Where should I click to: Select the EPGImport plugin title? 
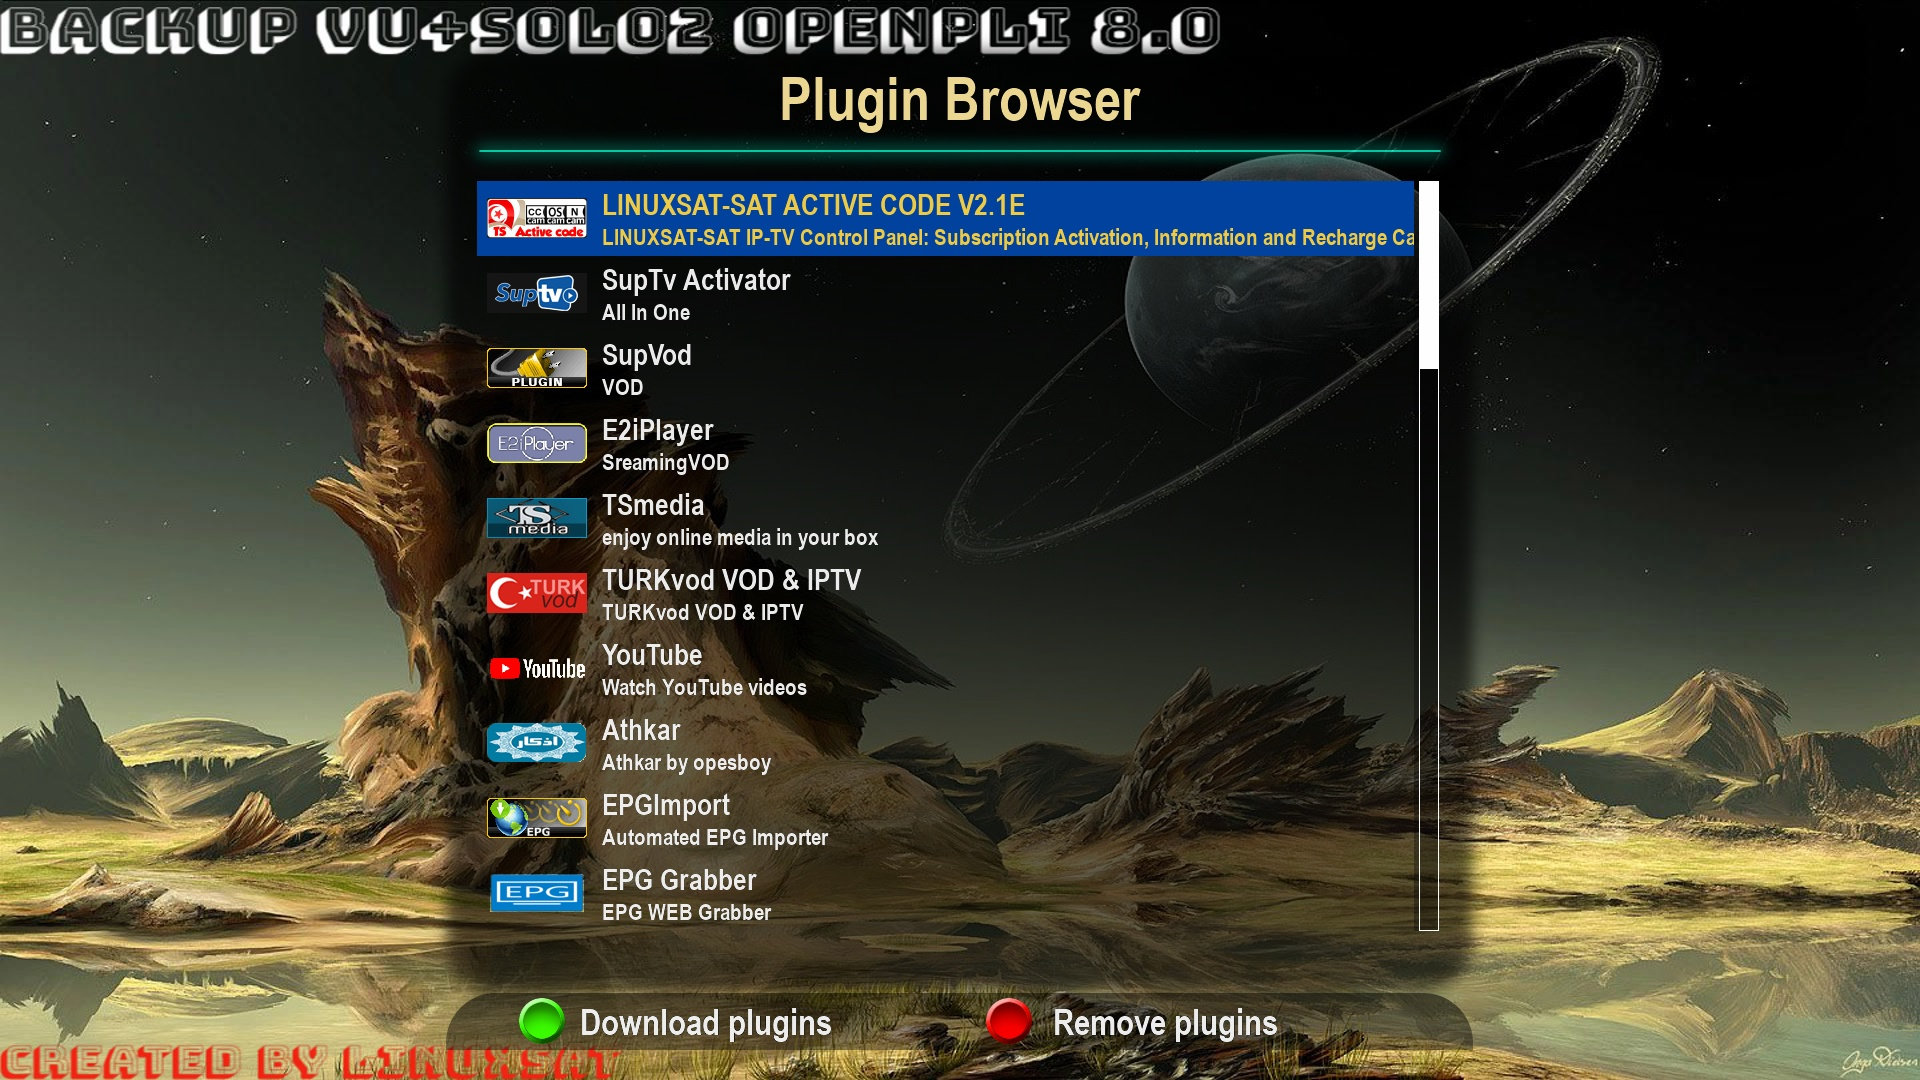[666, 806]
